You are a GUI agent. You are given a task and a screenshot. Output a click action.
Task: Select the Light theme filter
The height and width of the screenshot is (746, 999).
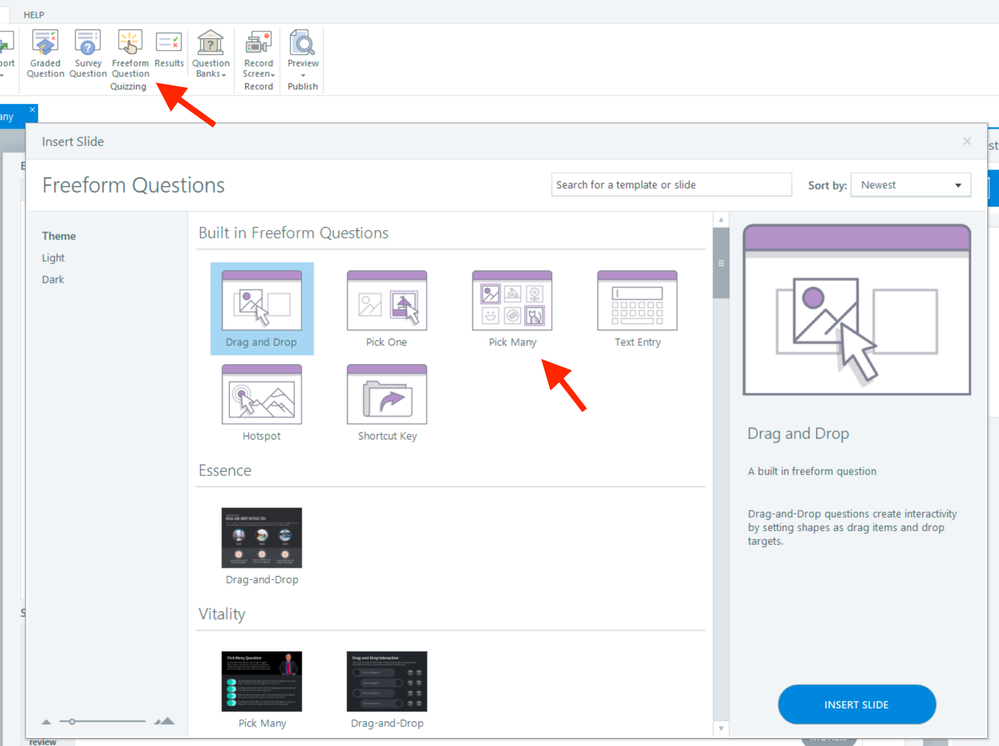click(53, 258)
